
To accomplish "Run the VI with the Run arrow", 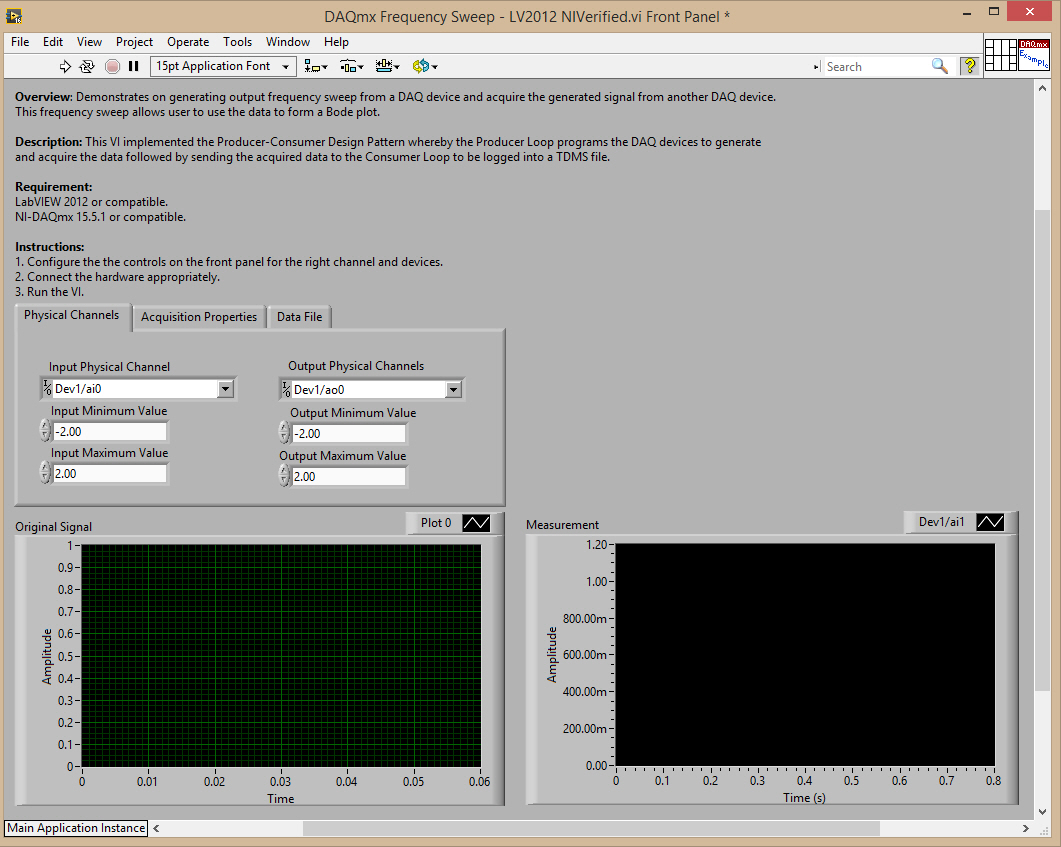I will (x=65, y=66).
